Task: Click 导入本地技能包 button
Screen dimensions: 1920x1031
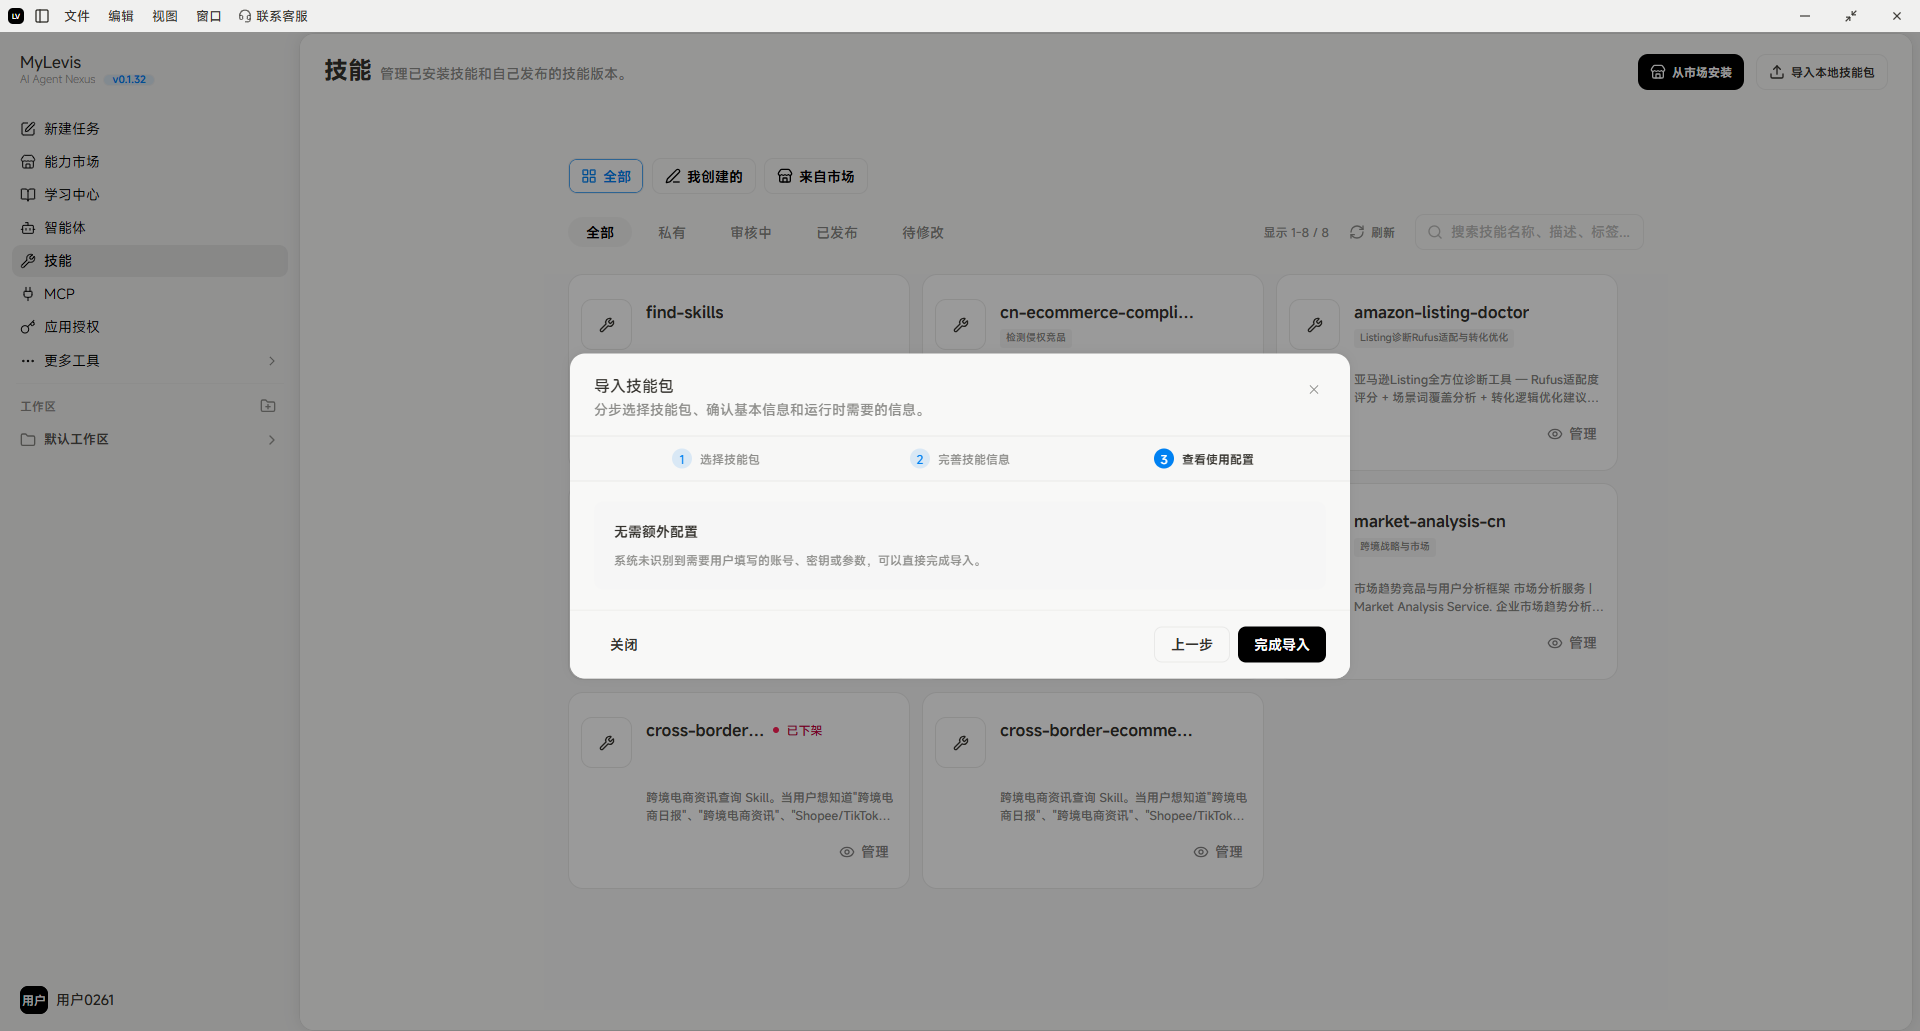Action: [x=1822, y=72]
